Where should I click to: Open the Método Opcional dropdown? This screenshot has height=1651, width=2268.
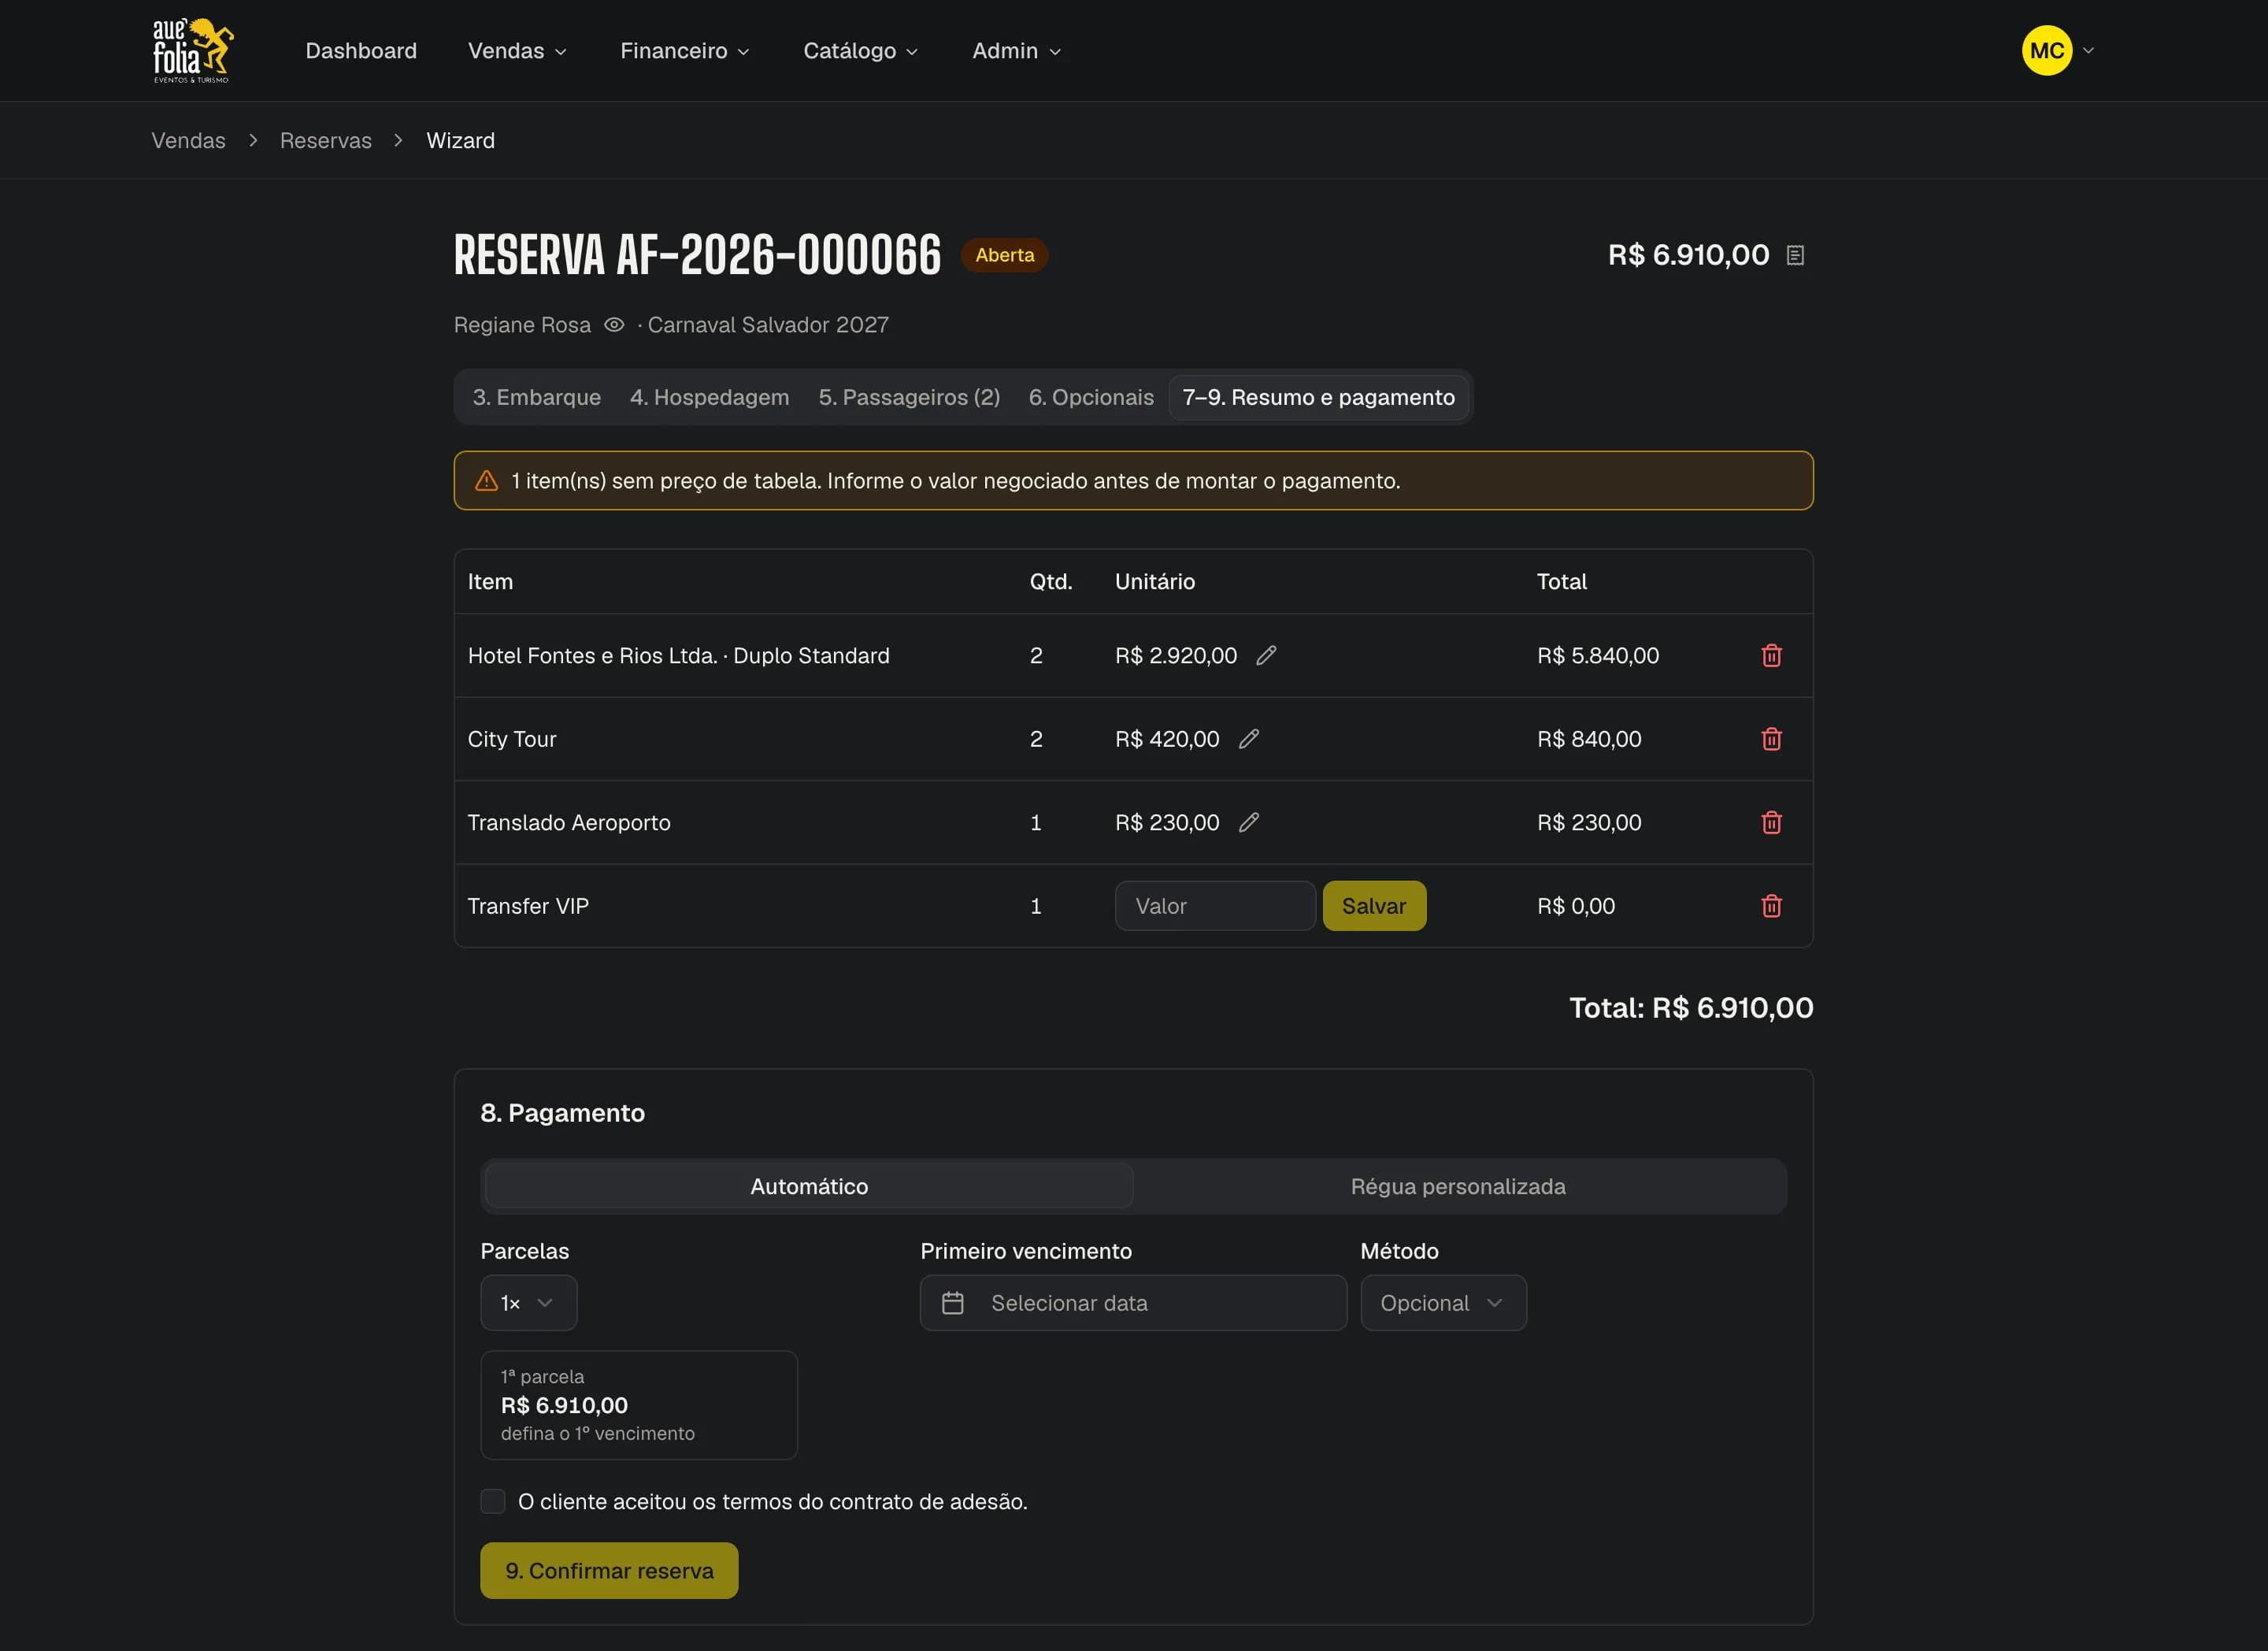tap(1443, 1303)
